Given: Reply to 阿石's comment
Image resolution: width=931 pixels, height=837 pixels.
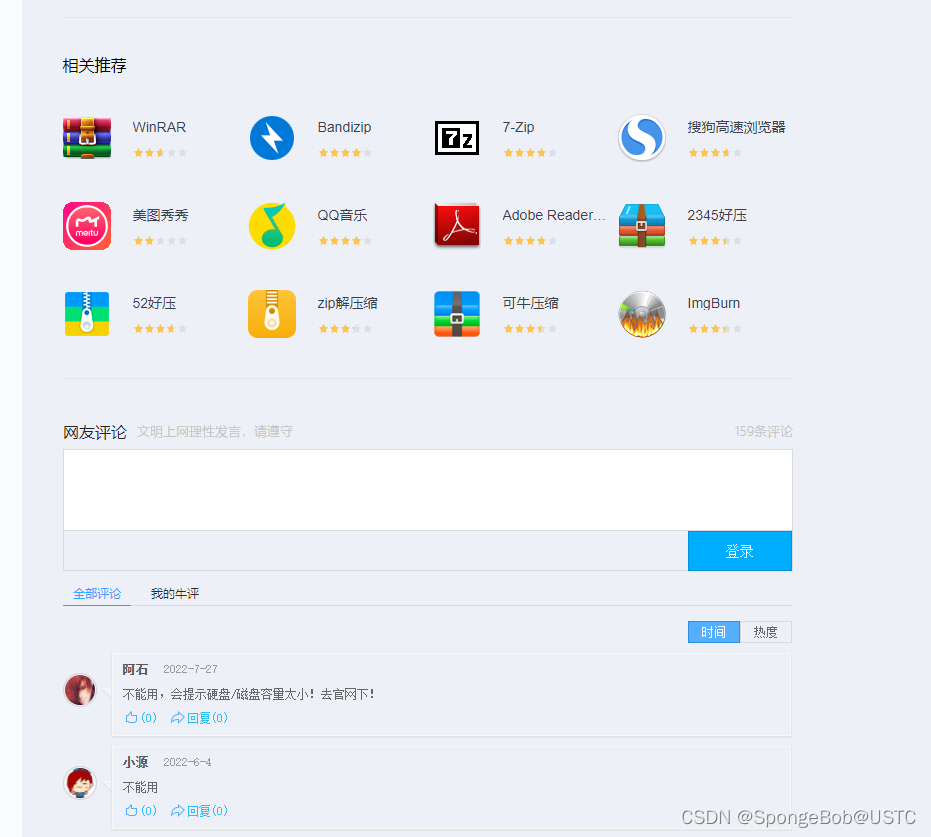Looking at the screenshot, I should pyautogui.click(x=199, y=718).
